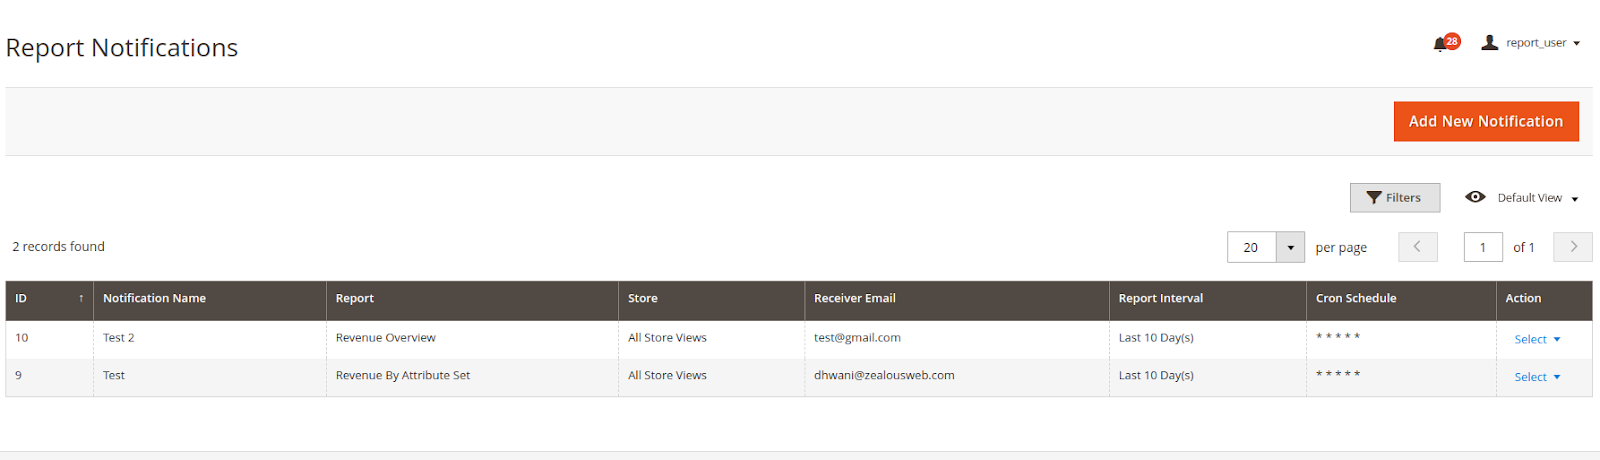Open Select action for Test 2 row
This screenshot has height=460, width=1600.
point(1537,340)
